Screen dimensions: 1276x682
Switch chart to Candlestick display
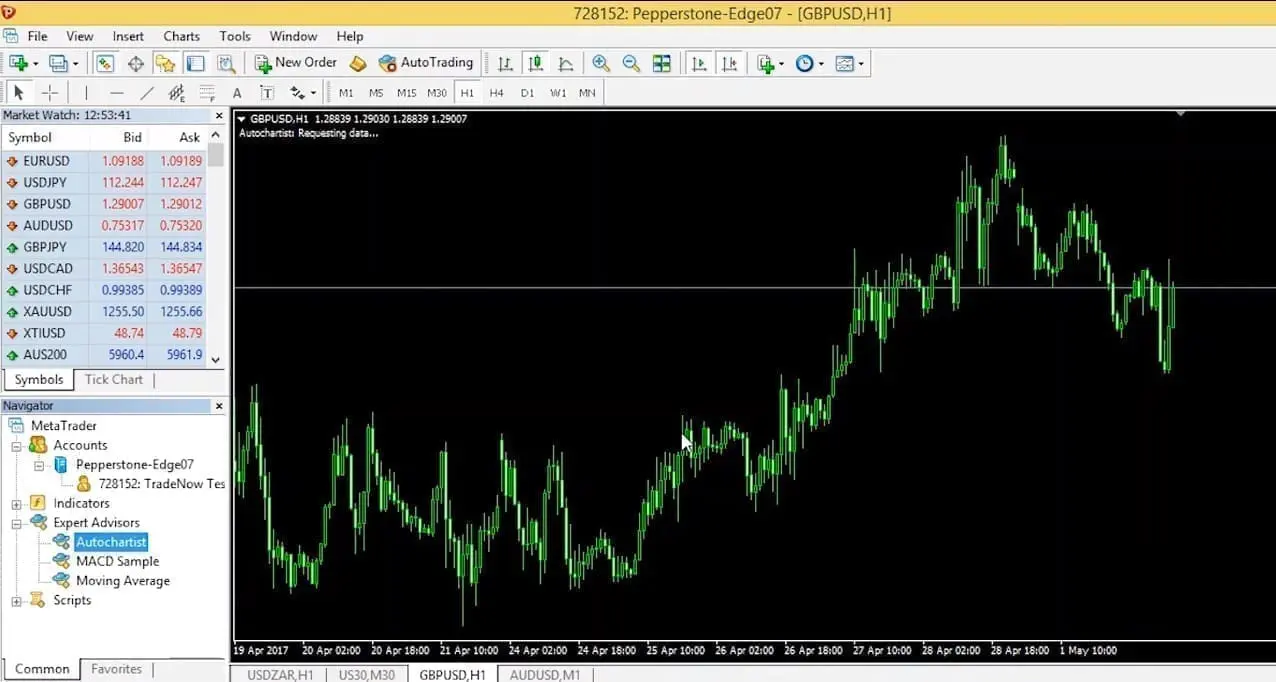click(535, 62)
